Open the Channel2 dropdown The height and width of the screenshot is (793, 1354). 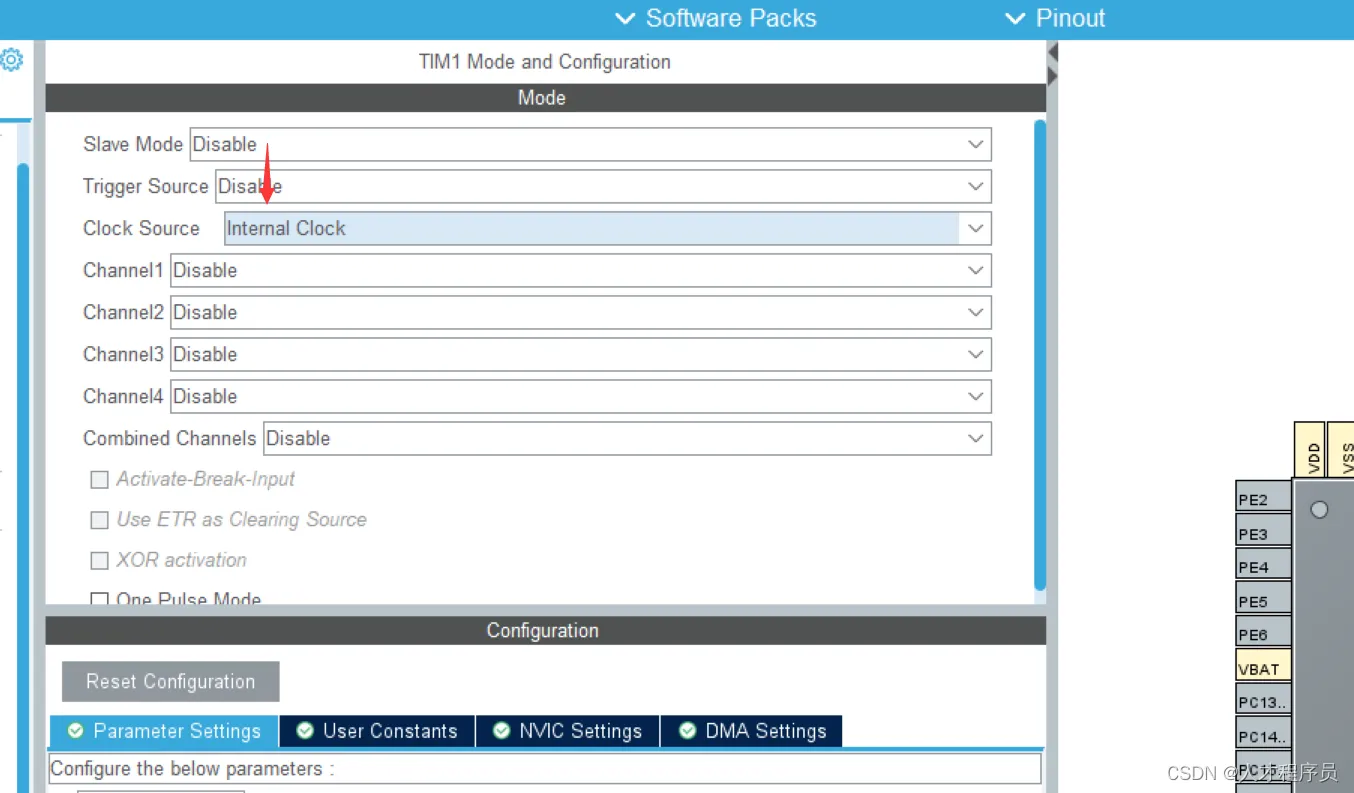[581, 312]
